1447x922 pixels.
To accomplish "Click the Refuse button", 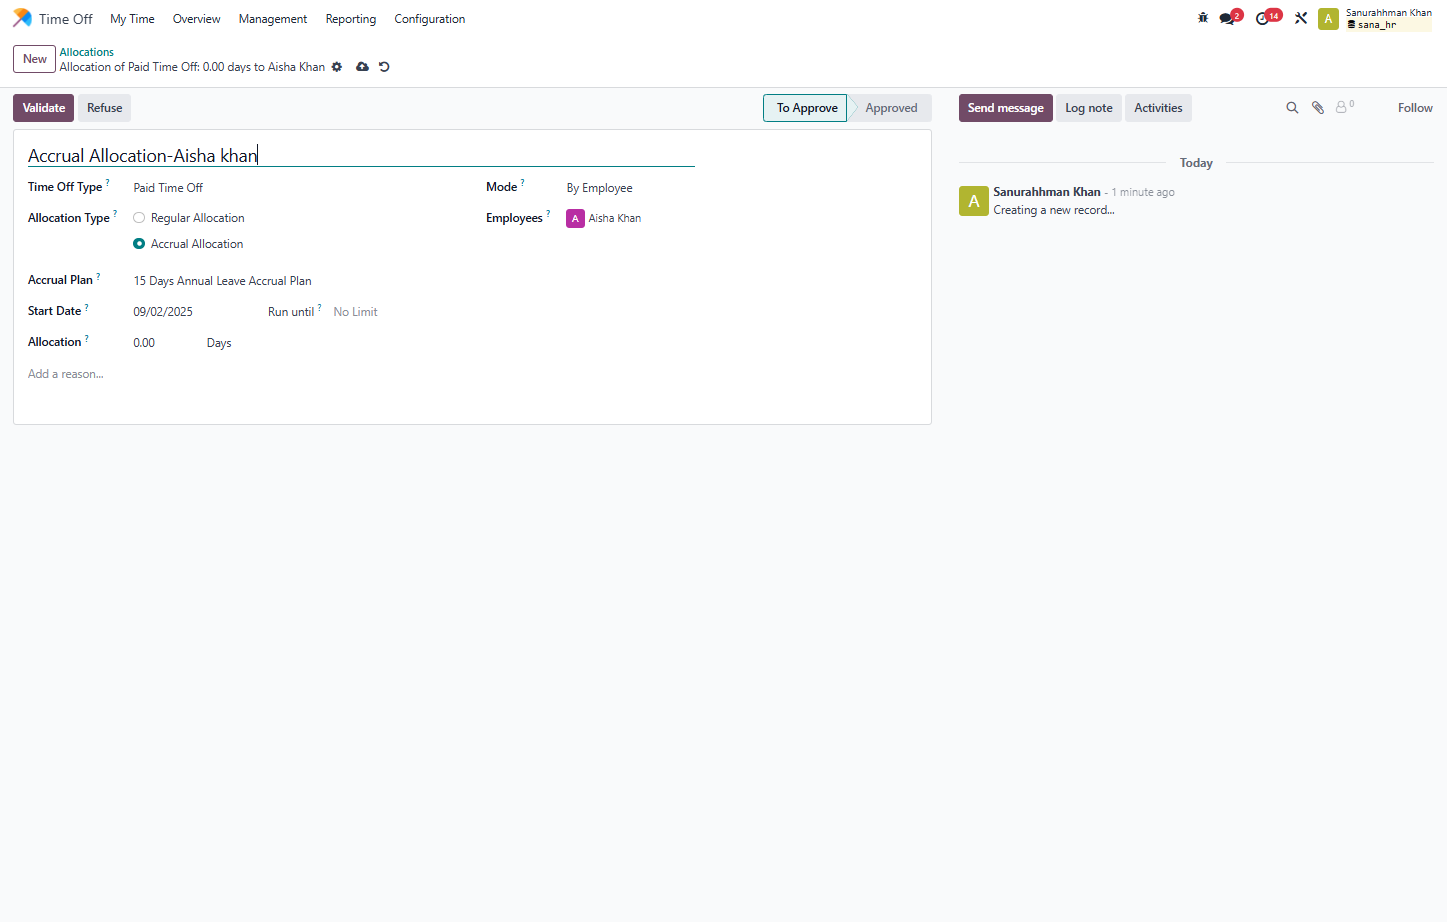I will pos(105,108).
